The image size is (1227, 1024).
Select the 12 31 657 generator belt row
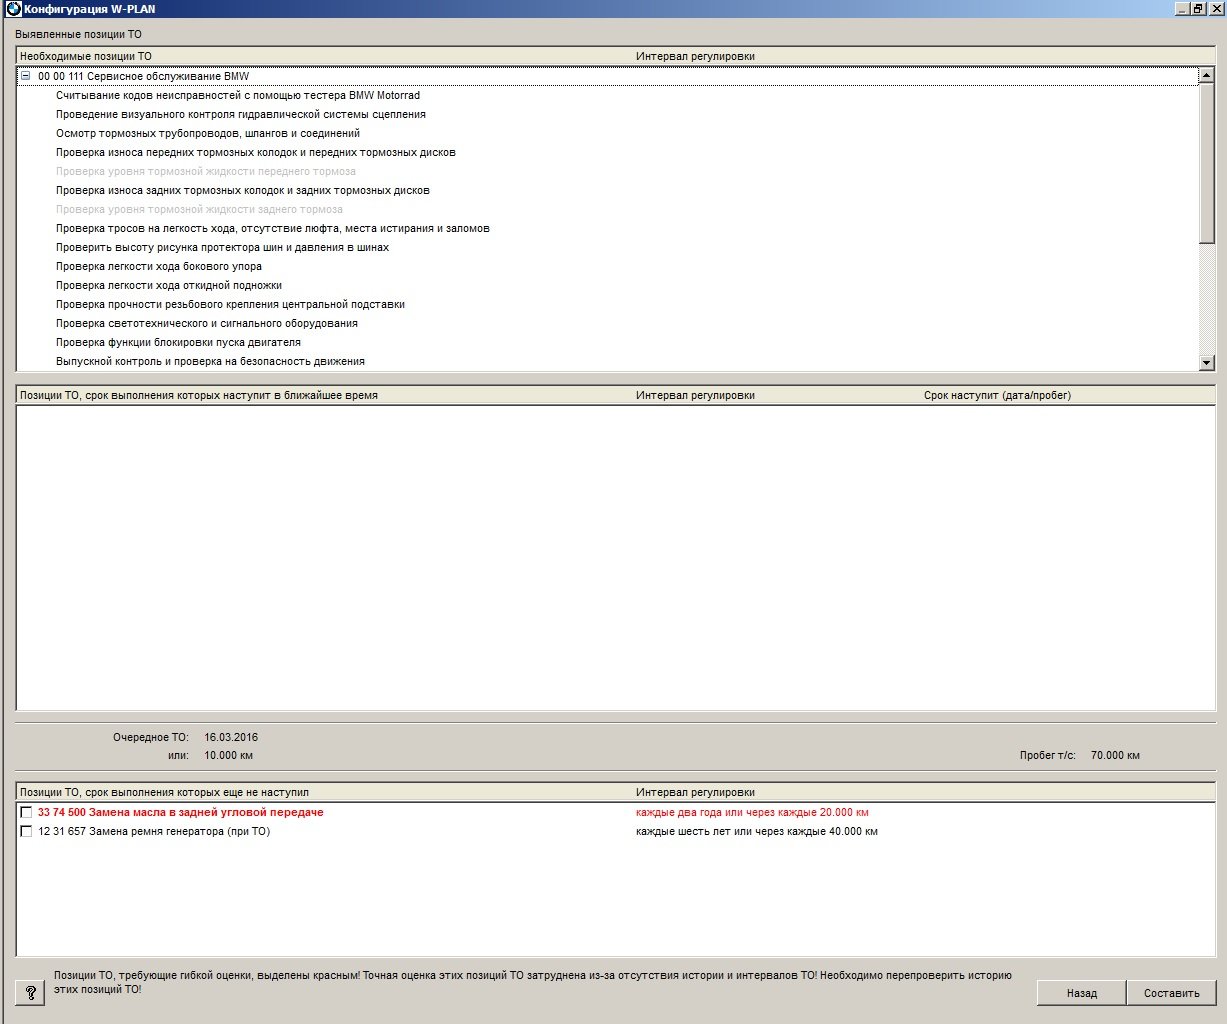click(154, 832)
